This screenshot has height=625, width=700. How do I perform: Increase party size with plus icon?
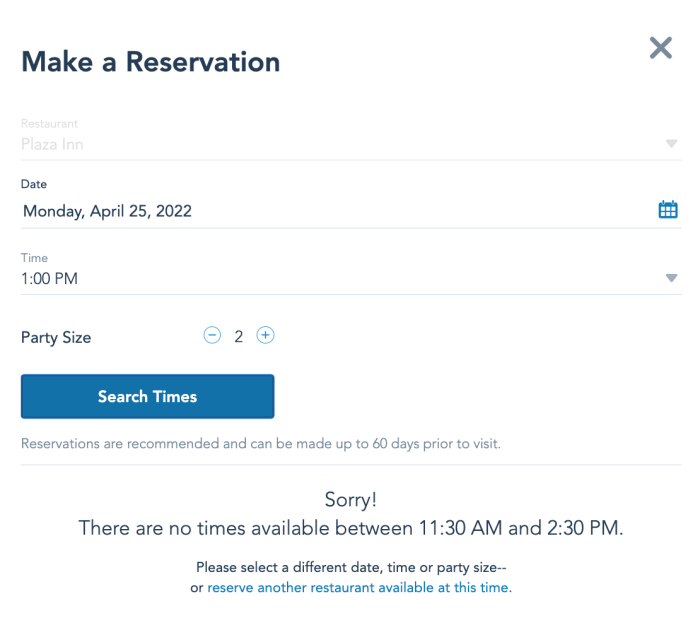(x=265, y=335)
